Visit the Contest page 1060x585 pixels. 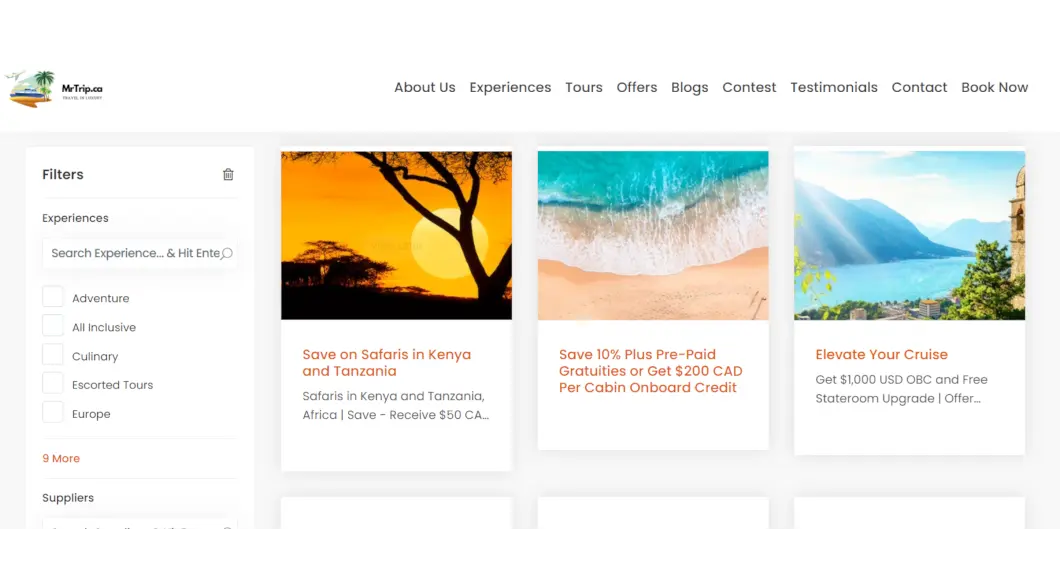pyautogui.click(x=749, y=87)
